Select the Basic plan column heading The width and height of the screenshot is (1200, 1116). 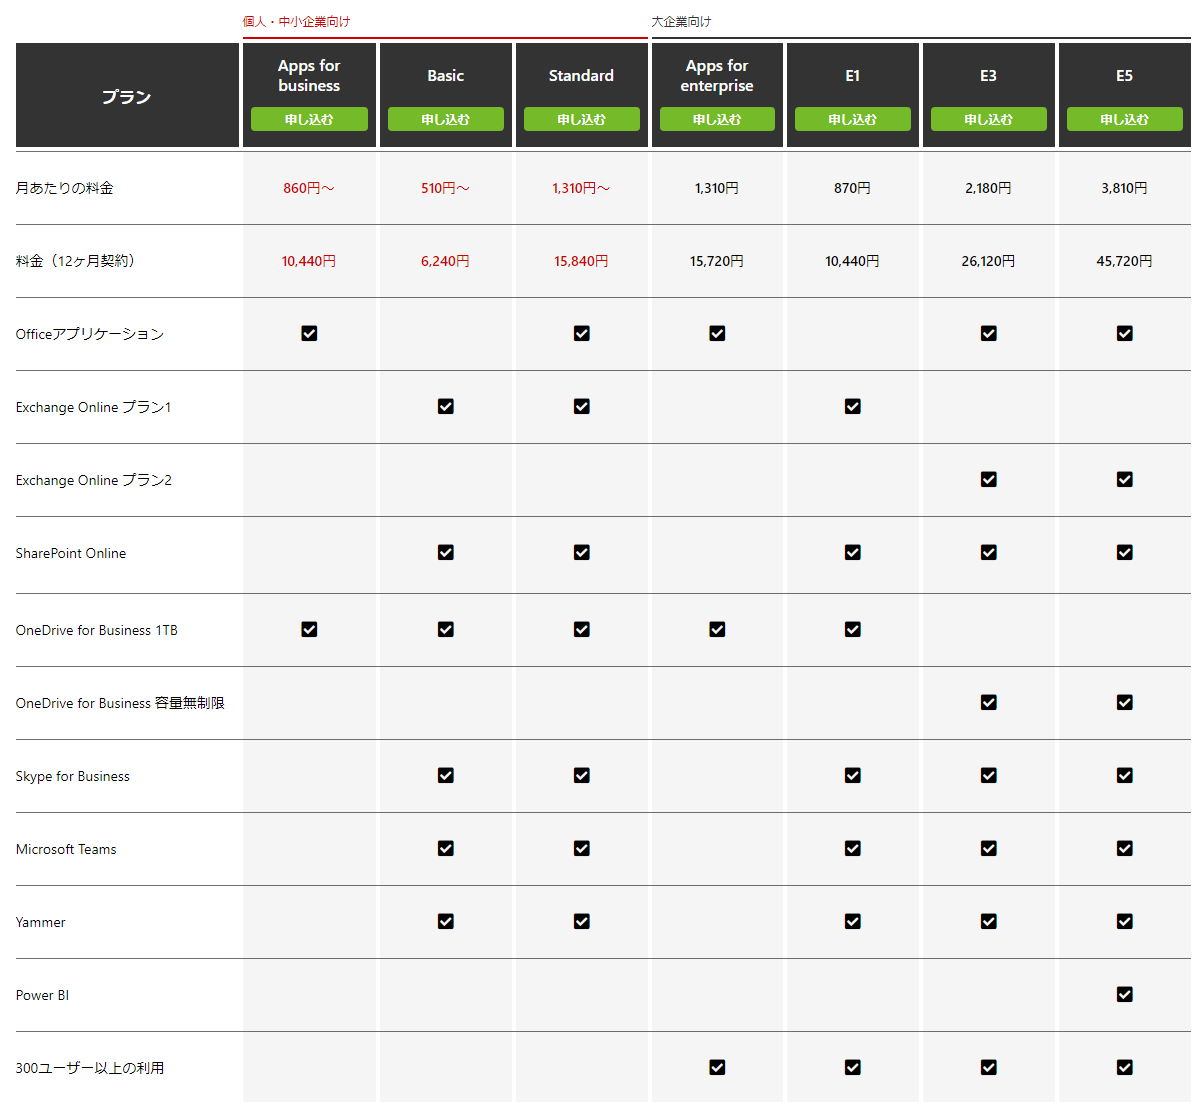(445, 76)
